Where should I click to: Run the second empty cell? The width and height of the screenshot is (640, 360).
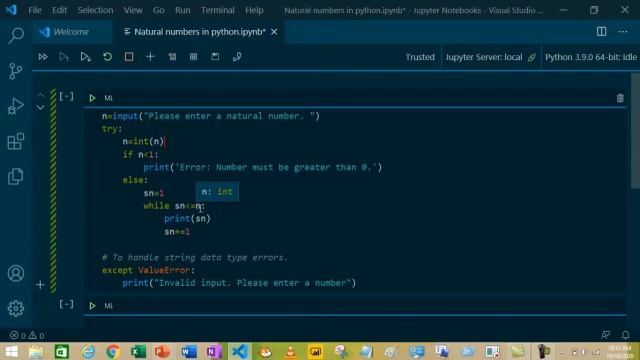click(x=92, y=306)
